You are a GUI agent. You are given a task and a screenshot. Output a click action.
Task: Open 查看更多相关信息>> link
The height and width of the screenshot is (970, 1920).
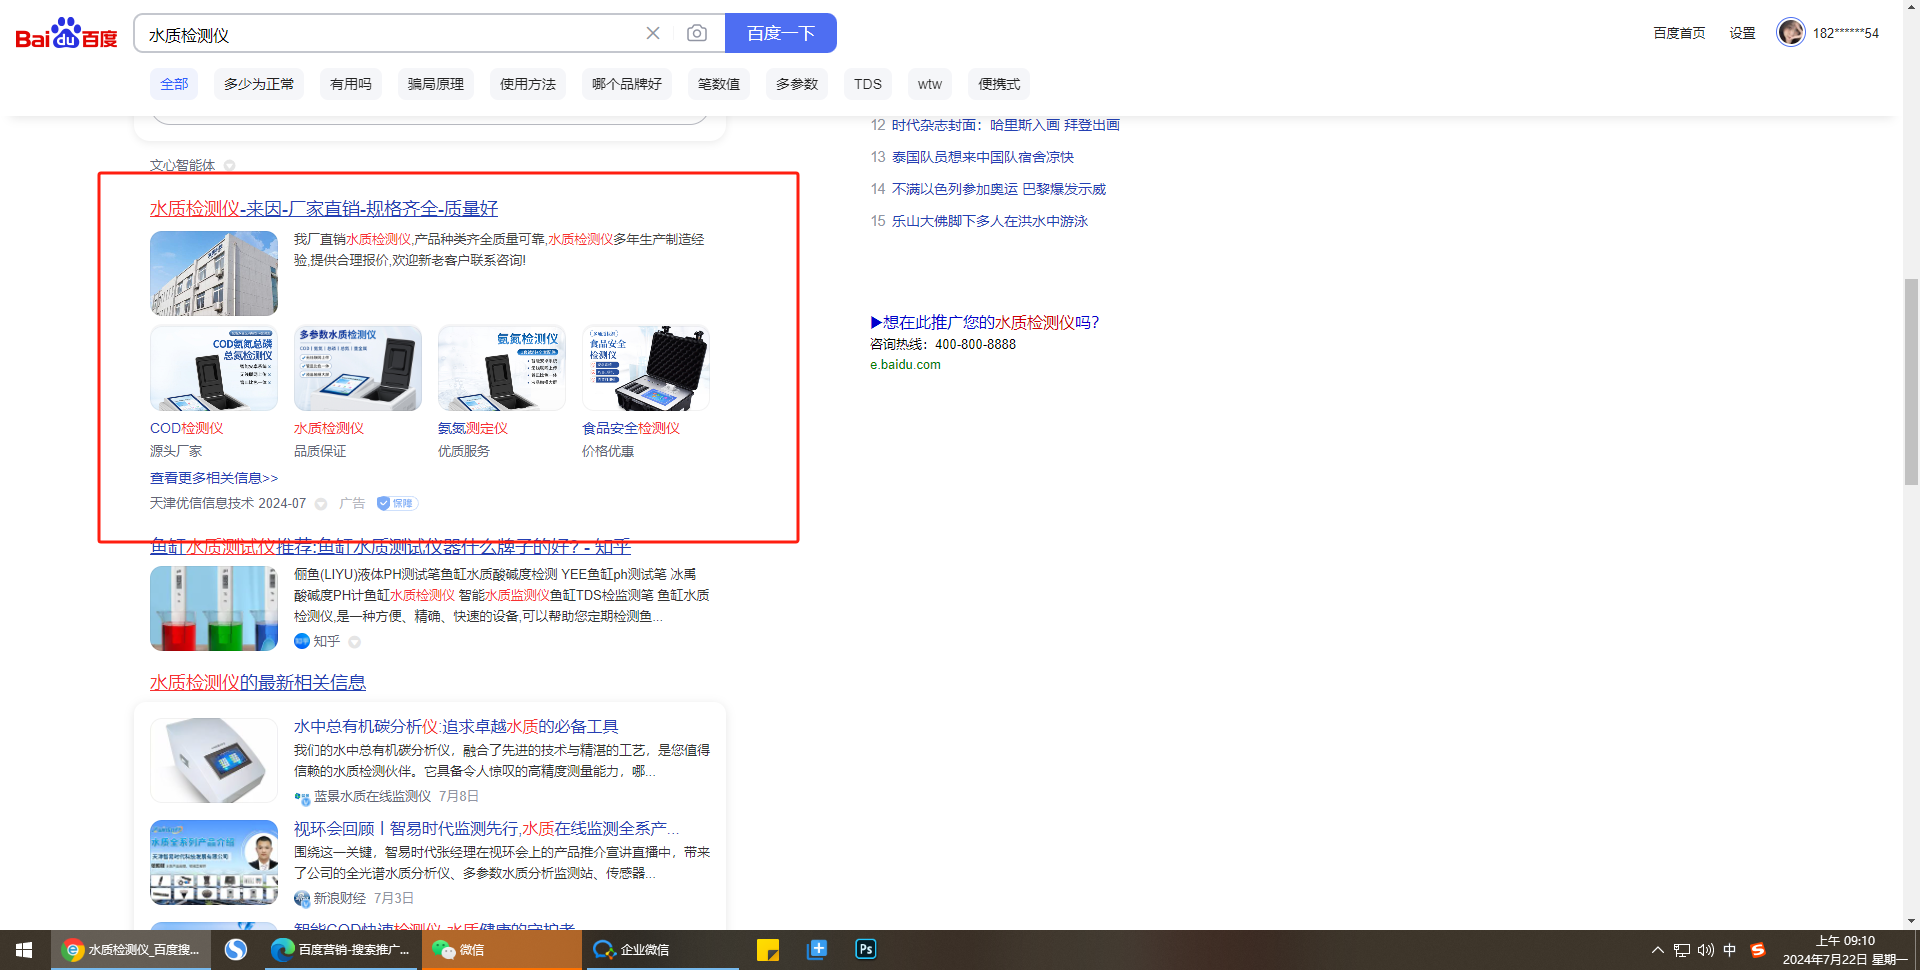pyautogui.click(x=214, y=478)
